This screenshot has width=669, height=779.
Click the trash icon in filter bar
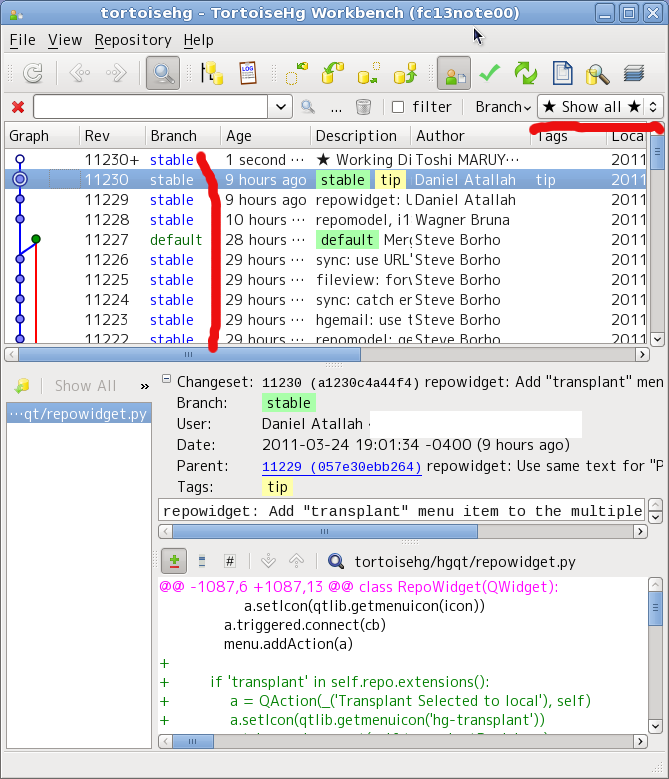click(364, 107)
